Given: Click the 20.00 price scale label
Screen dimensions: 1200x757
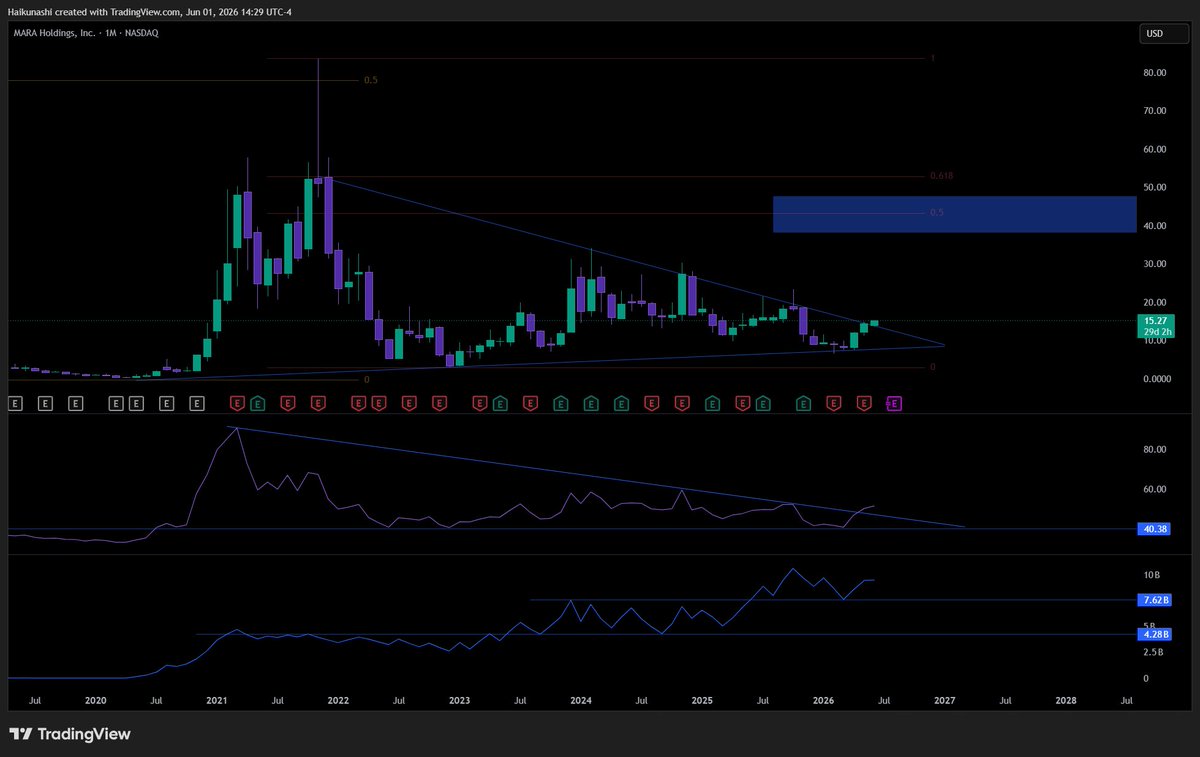Looking at the screenshot, I should [x=1155, y=302].
